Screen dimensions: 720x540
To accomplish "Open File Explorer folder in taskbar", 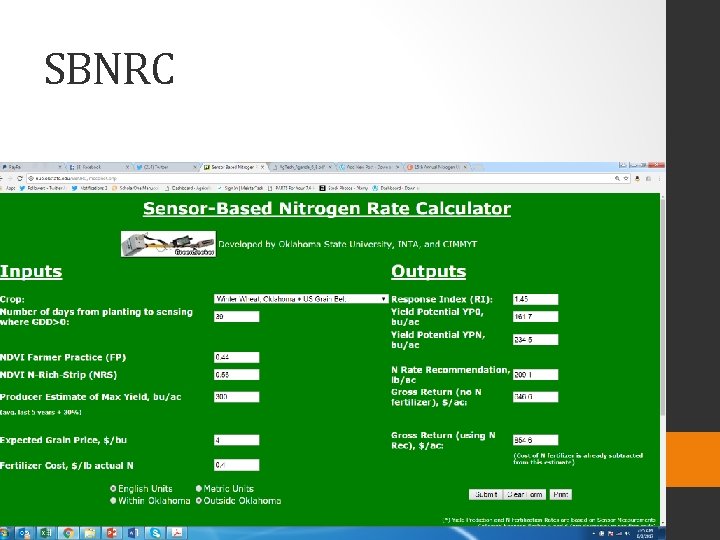I will [90, 533].
